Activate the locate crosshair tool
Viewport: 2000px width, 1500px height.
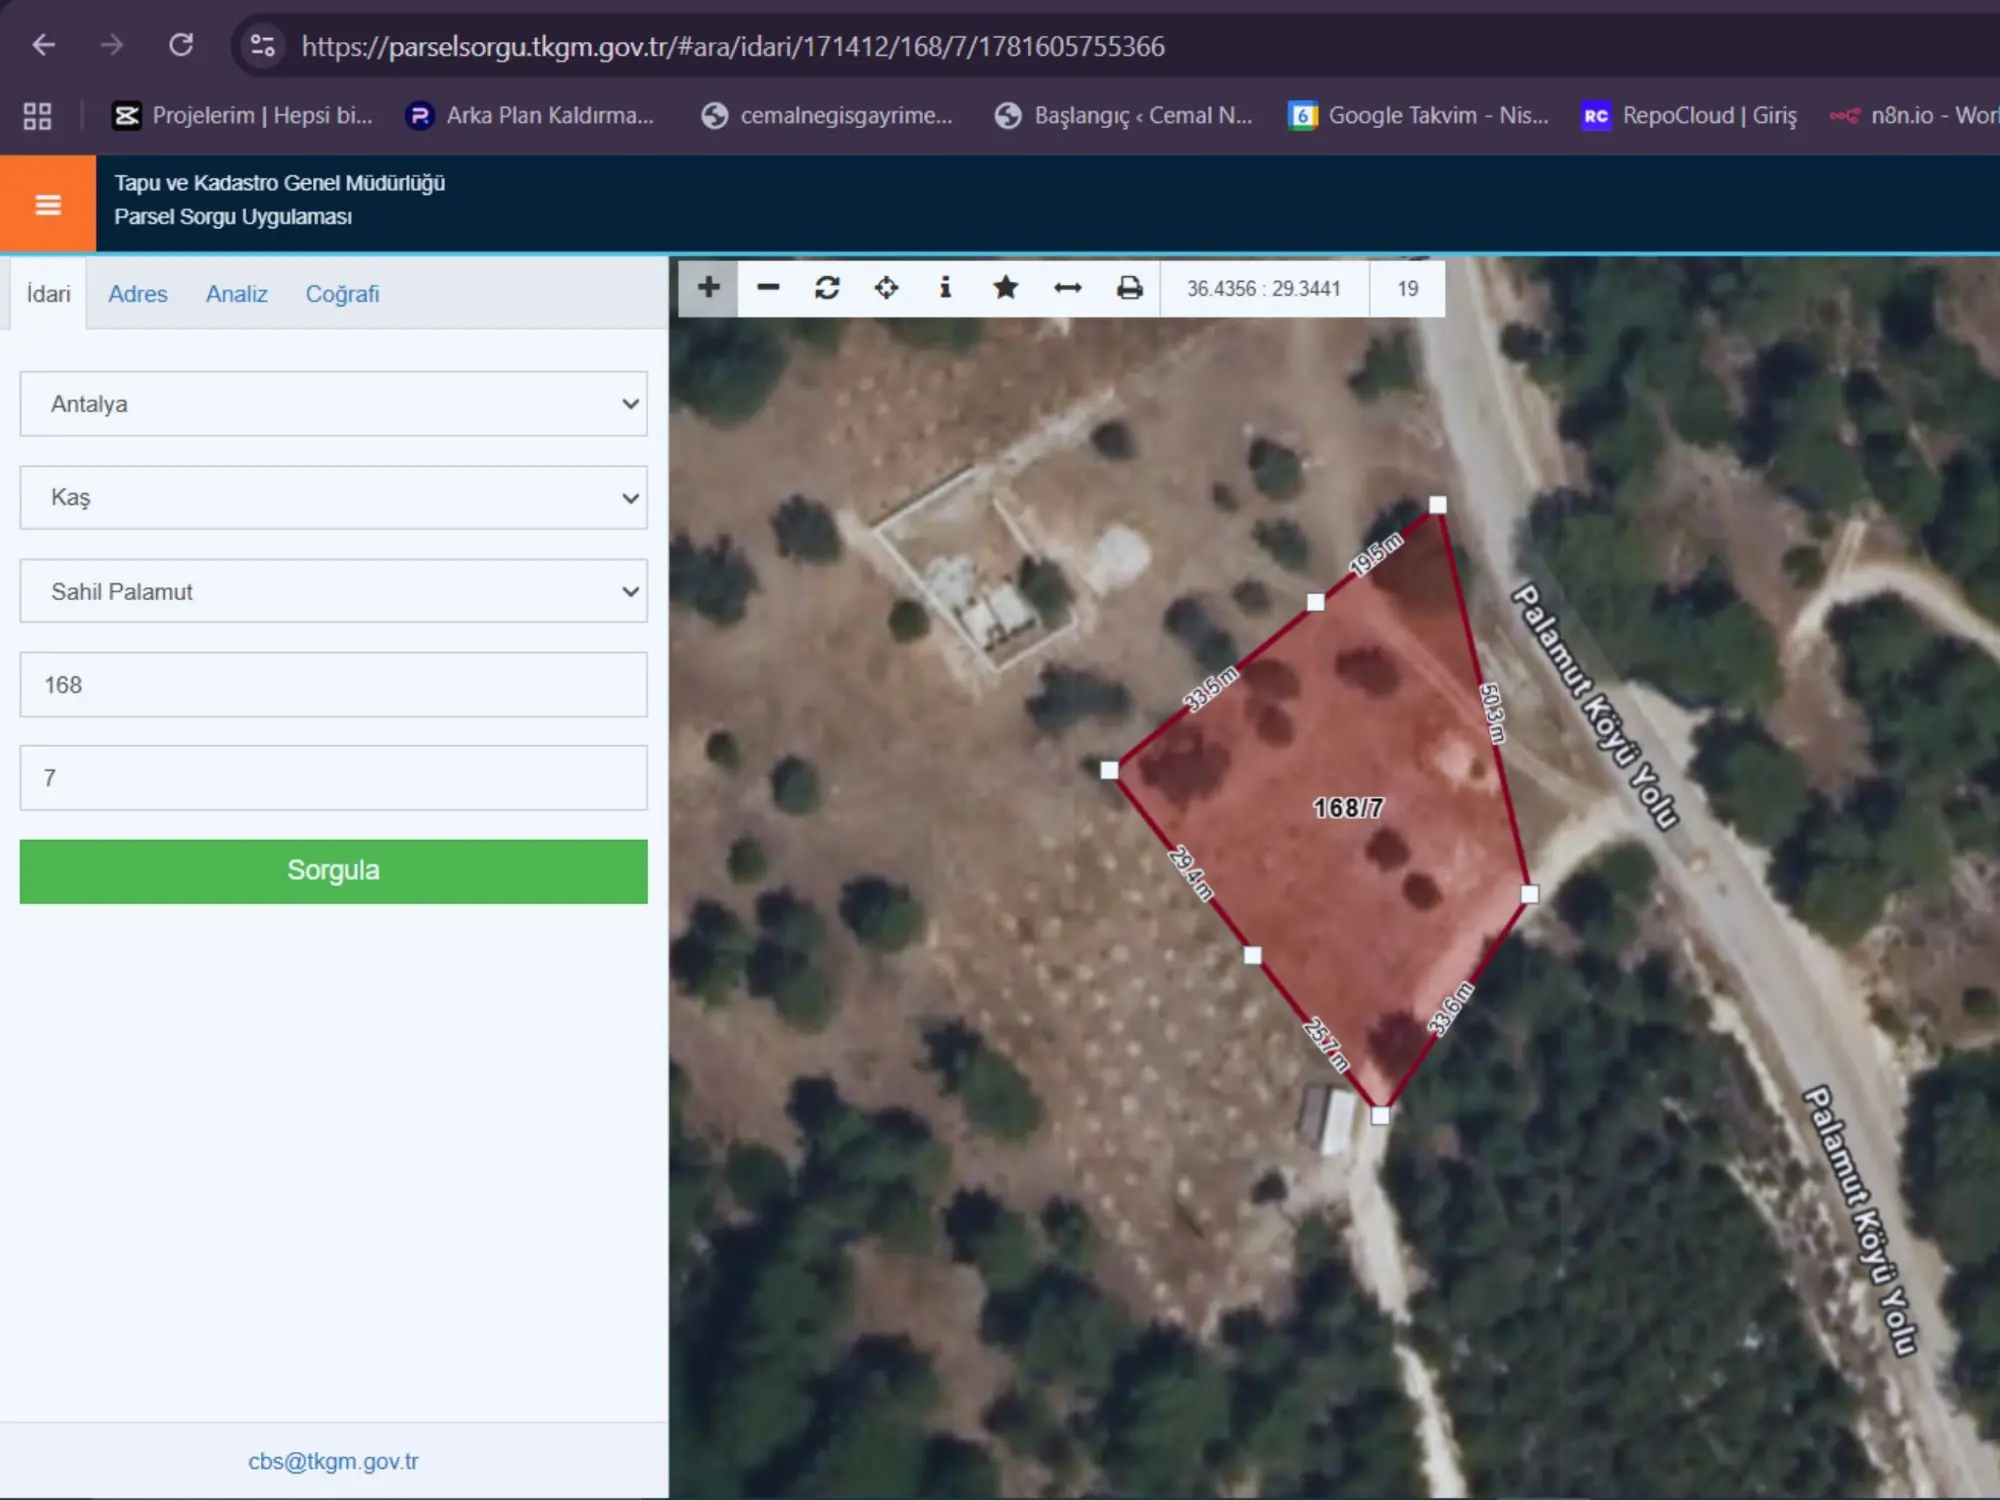[x=886, y=289]
